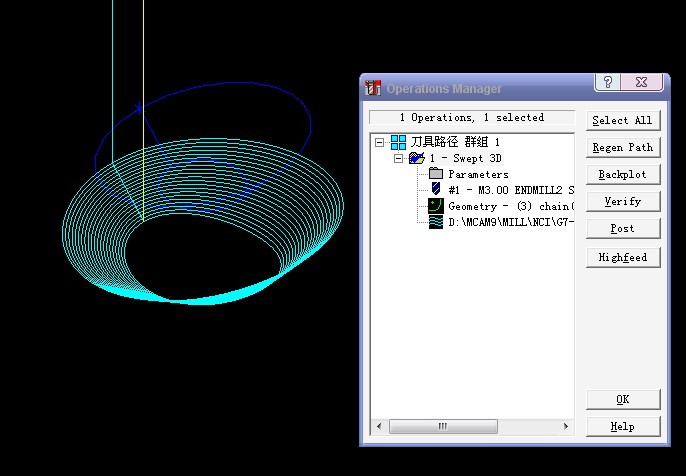Click the Select All button

(x=623, y=120)
